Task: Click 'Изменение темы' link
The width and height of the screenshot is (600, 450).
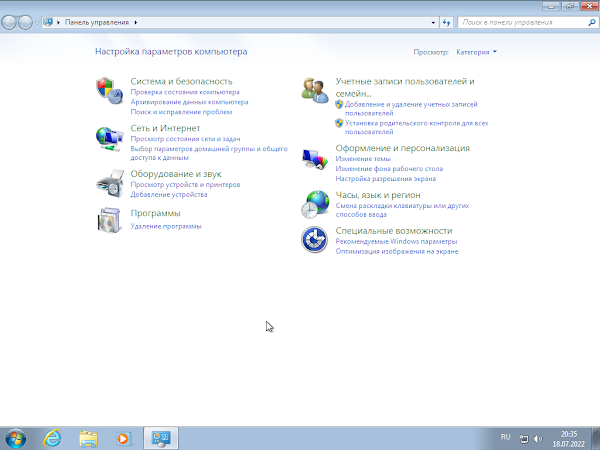Action: (363, 159)
